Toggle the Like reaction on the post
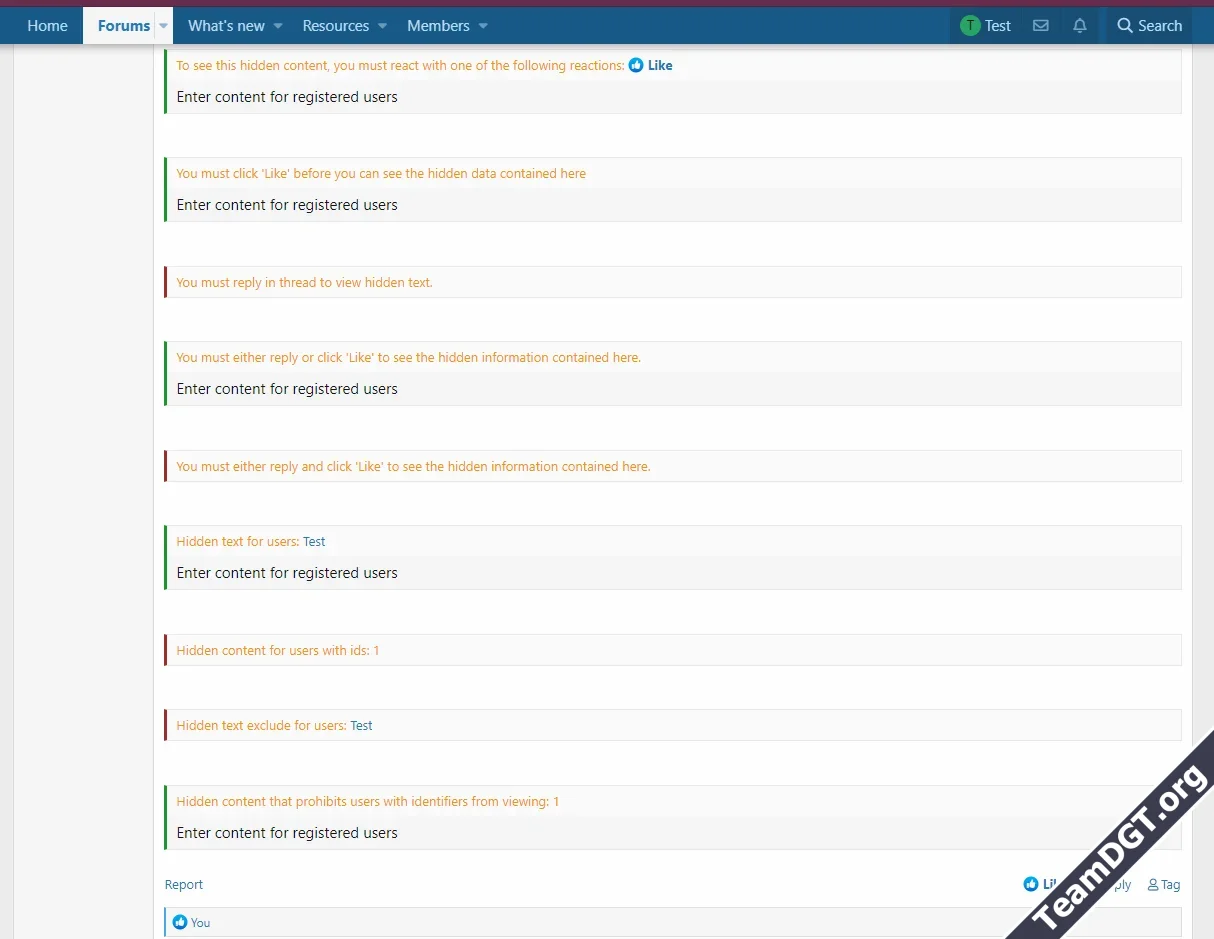Screen dimensions: 1214x939 click(x=1048, y=884)
